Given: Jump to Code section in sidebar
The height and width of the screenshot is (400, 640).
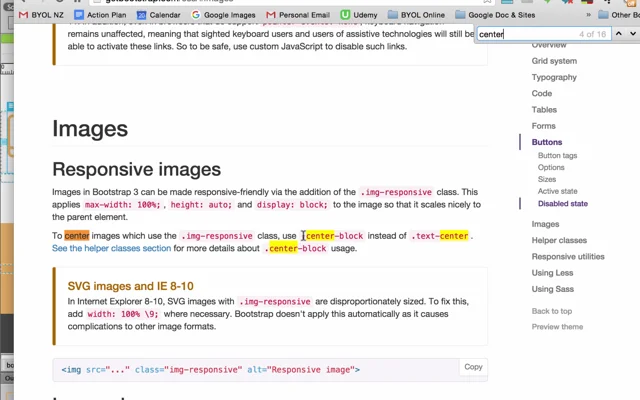Looking at the screenshot, I should pos(542,93).
